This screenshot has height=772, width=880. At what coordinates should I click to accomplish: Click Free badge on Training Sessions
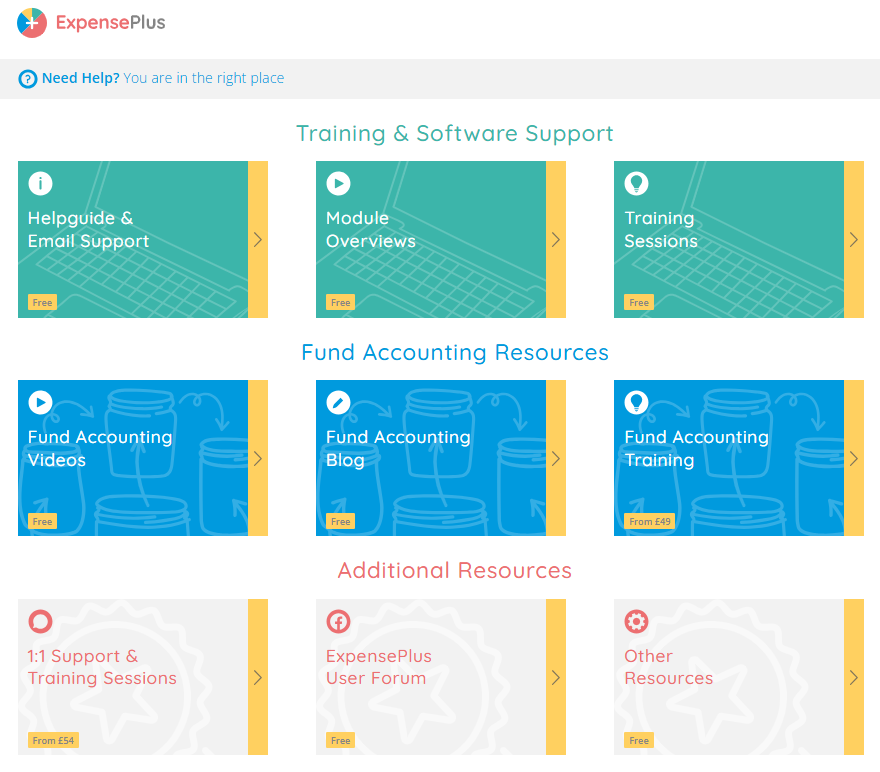coord(639,302)
